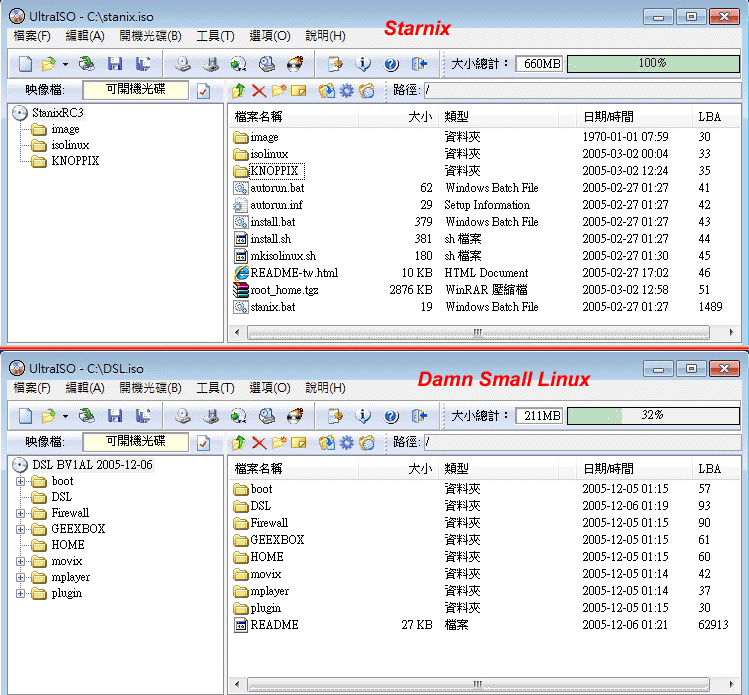This screenshot has width=749, height=695.
Task: Click 32% capacity bar in DSL.iso window
Action: (x=653, y=416)
